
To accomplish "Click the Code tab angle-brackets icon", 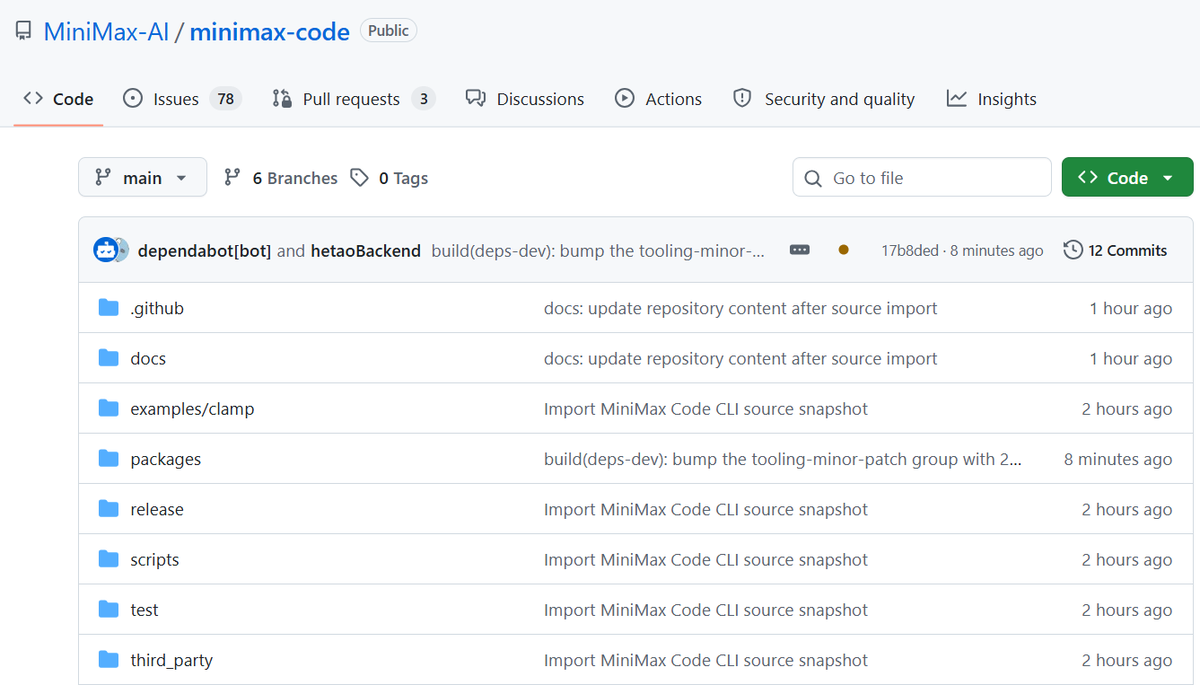I will [33, 98].
